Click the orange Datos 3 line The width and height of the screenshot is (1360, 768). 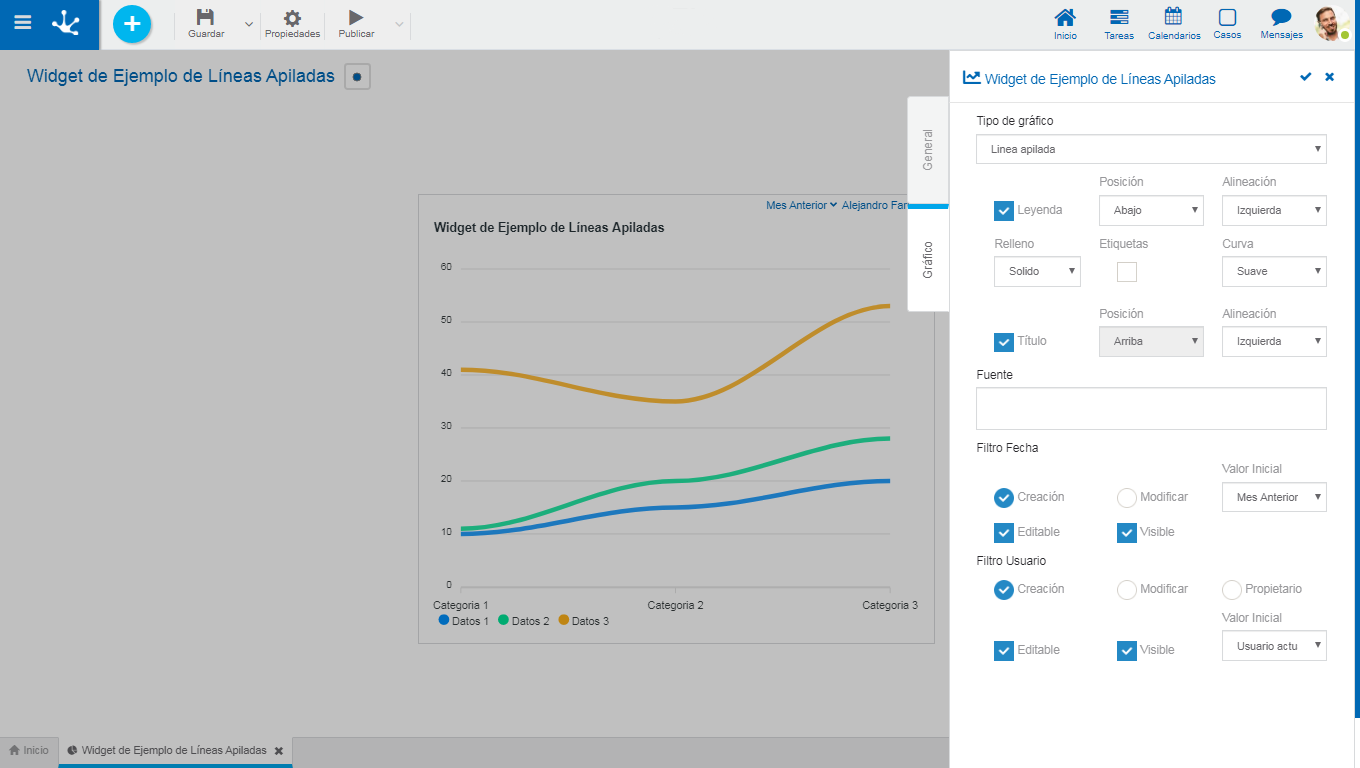[675, 400]
